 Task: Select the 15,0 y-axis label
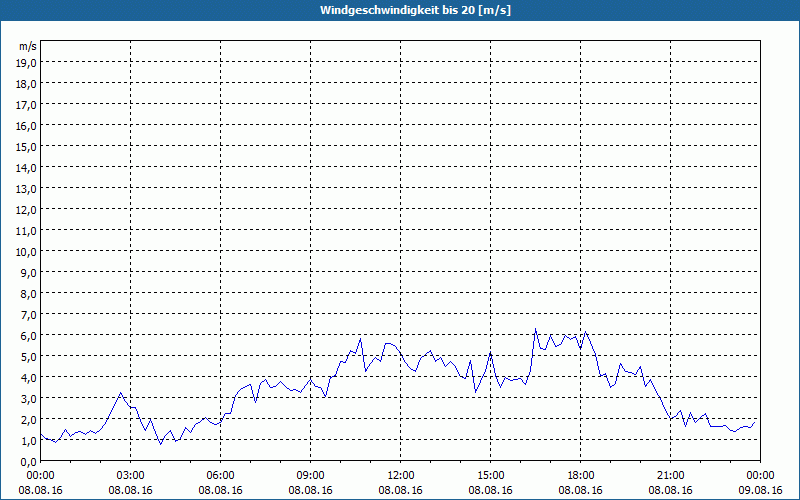(x=27, y=147)
